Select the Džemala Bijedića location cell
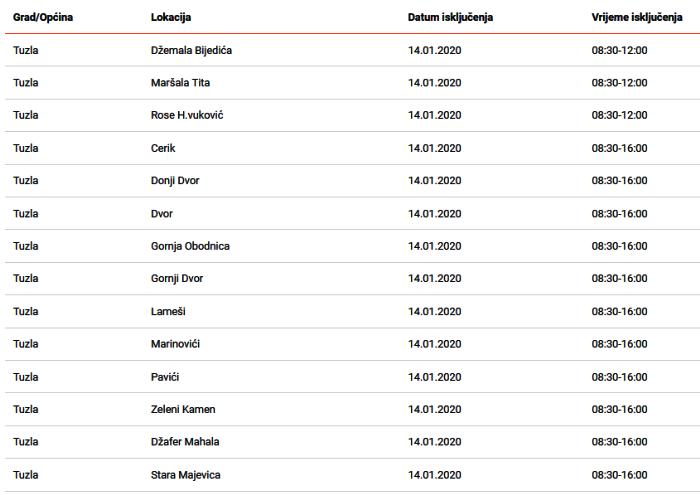The image size is (700, 495). click(191, 50)
